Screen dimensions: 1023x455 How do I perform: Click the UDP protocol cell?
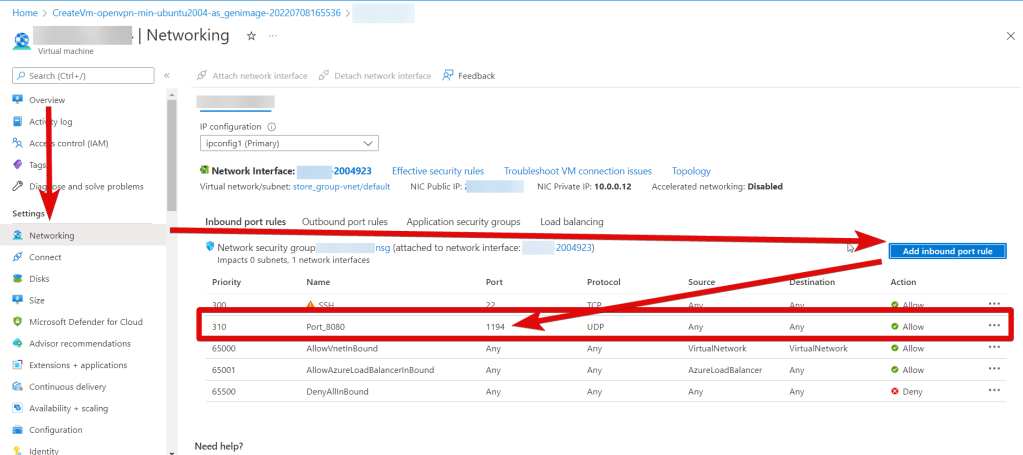(595, 326)
